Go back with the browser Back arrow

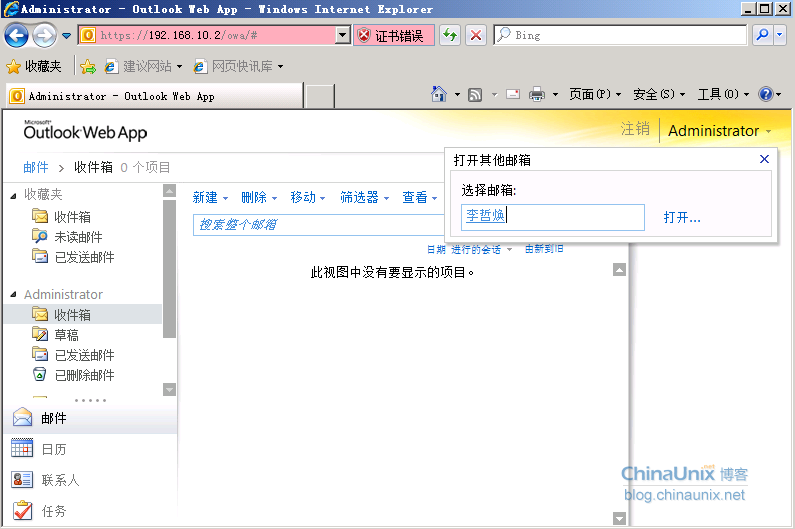pyautogui.click(x=16, y=36)
